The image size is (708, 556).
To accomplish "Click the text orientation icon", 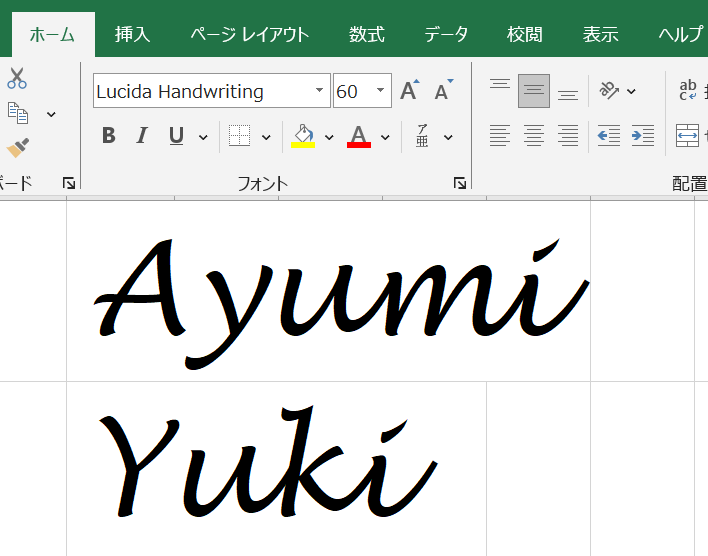I will coord(609,91).
